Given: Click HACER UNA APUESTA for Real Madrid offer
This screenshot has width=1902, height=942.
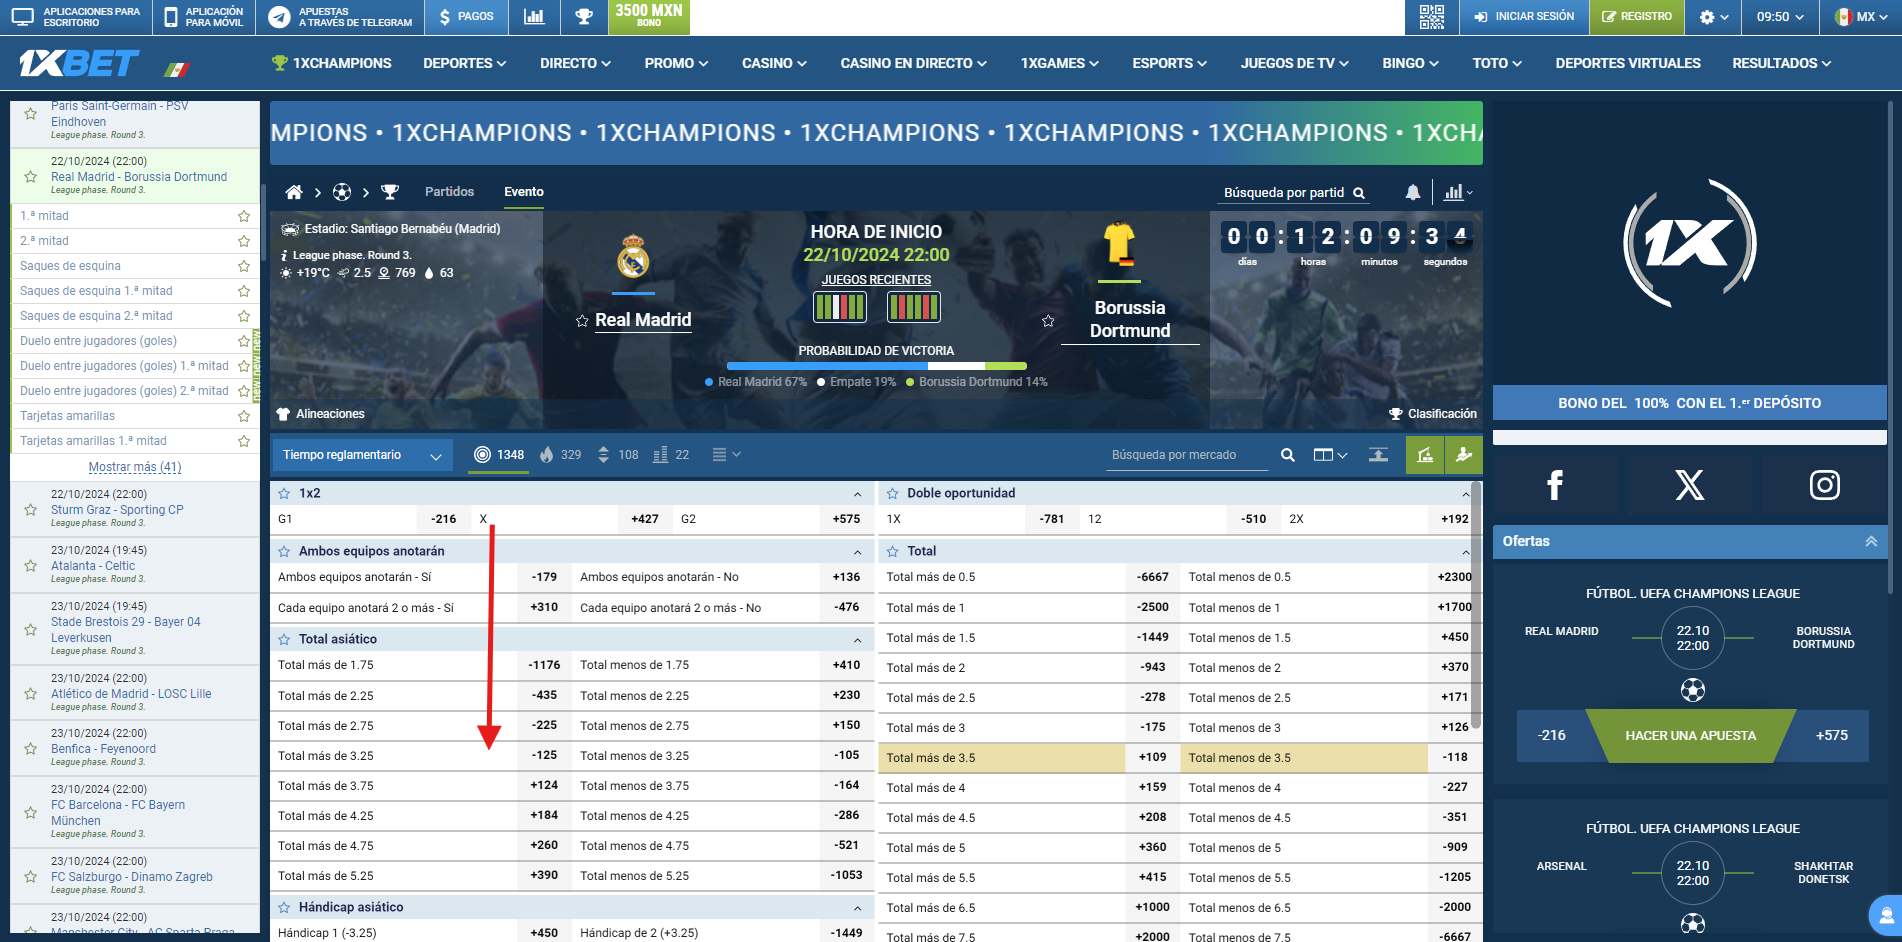Looking at the screenshot, I should [1691, 736].
